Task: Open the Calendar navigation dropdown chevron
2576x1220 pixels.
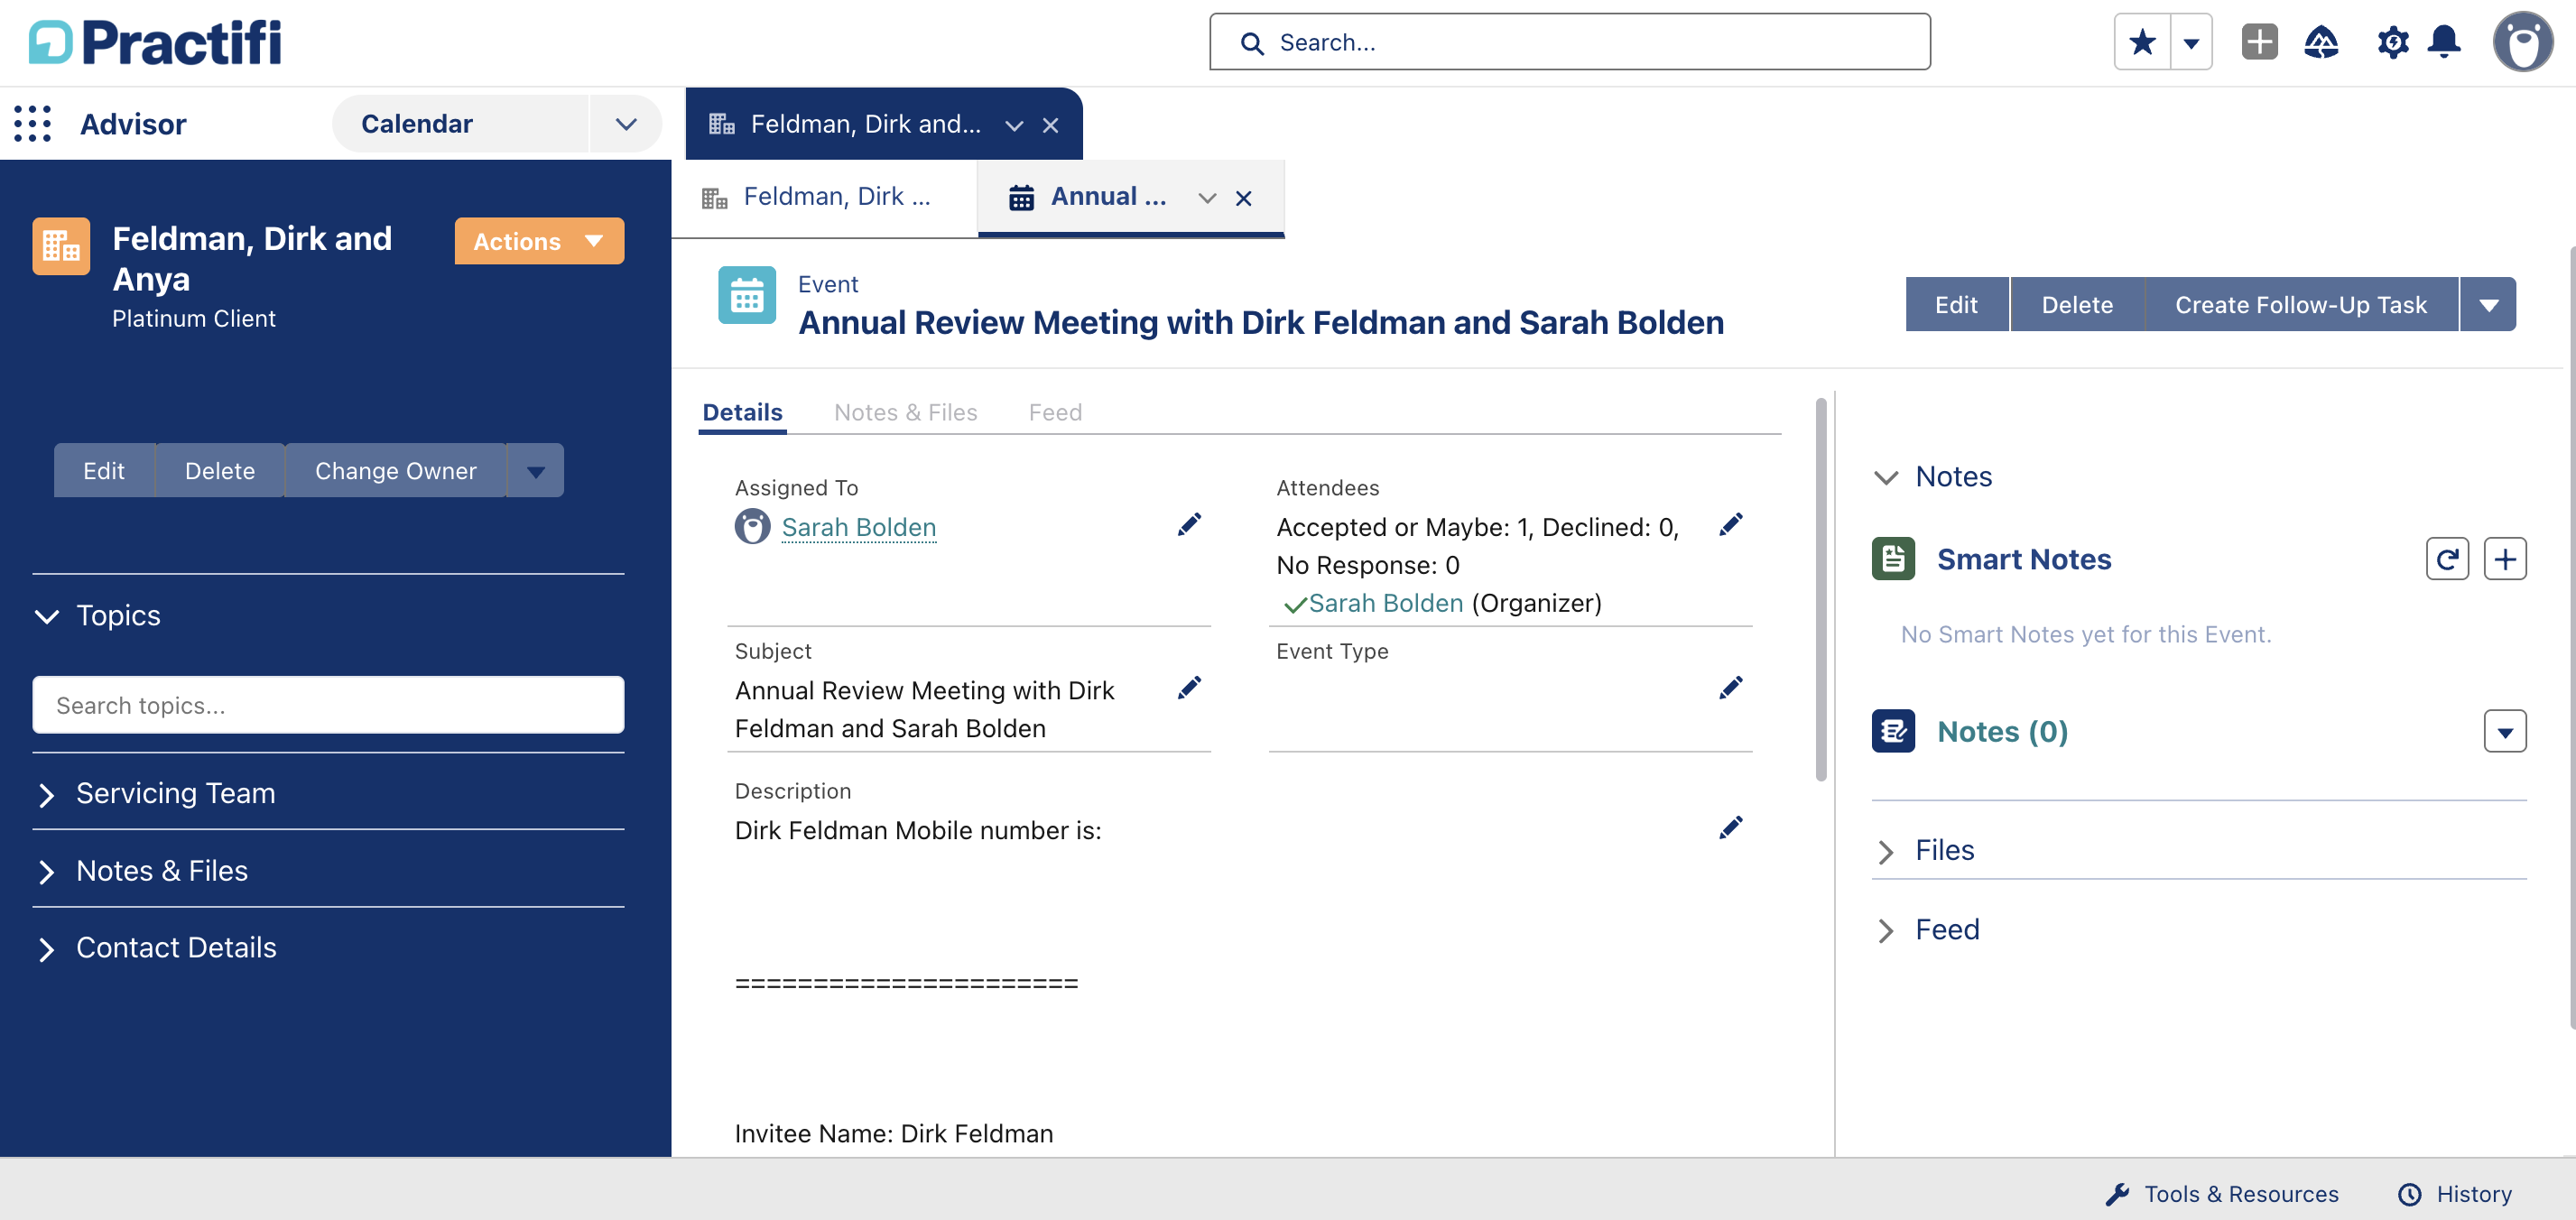Action: point(626,124)
